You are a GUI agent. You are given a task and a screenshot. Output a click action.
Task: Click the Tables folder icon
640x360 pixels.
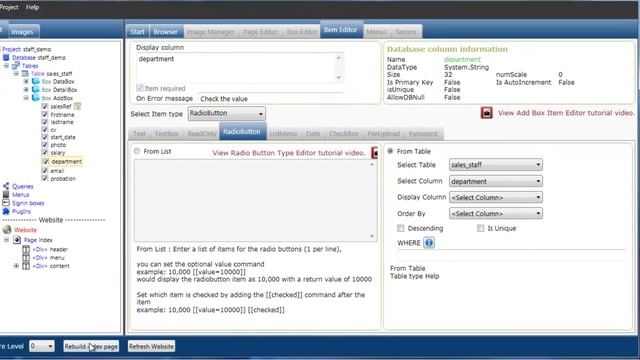click(16, 65)
